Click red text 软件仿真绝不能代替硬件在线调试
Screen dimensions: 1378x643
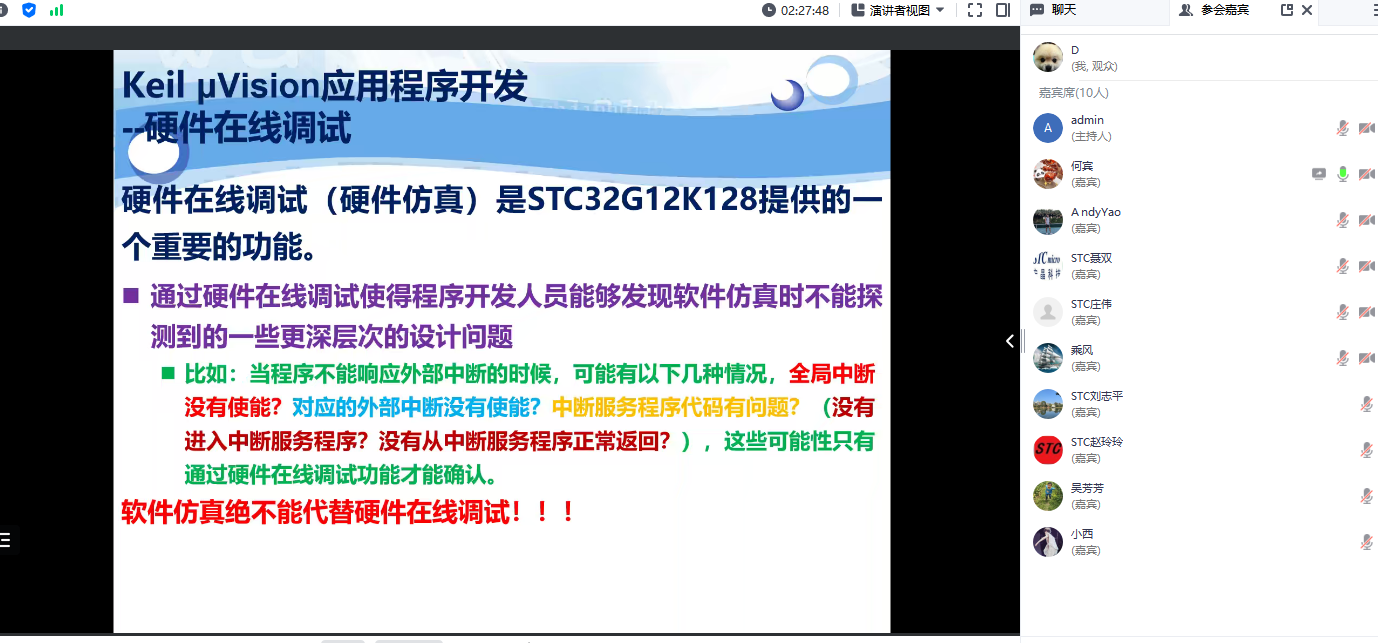tap(348, 511)
